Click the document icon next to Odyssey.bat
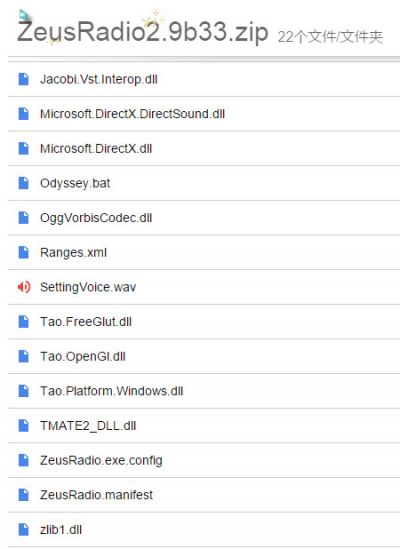 tap(23, 183)
